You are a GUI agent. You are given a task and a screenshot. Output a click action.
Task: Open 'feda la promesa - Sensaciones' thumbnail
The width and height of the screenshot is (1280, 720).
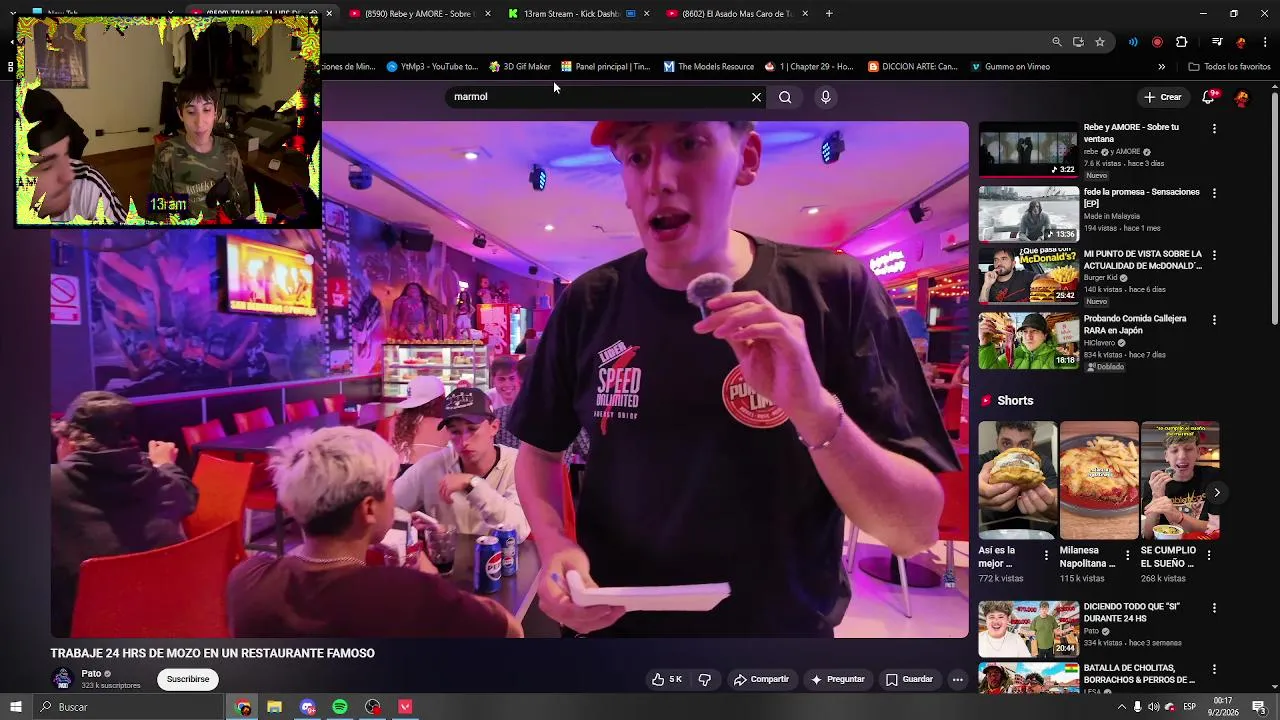[1028, 214]
